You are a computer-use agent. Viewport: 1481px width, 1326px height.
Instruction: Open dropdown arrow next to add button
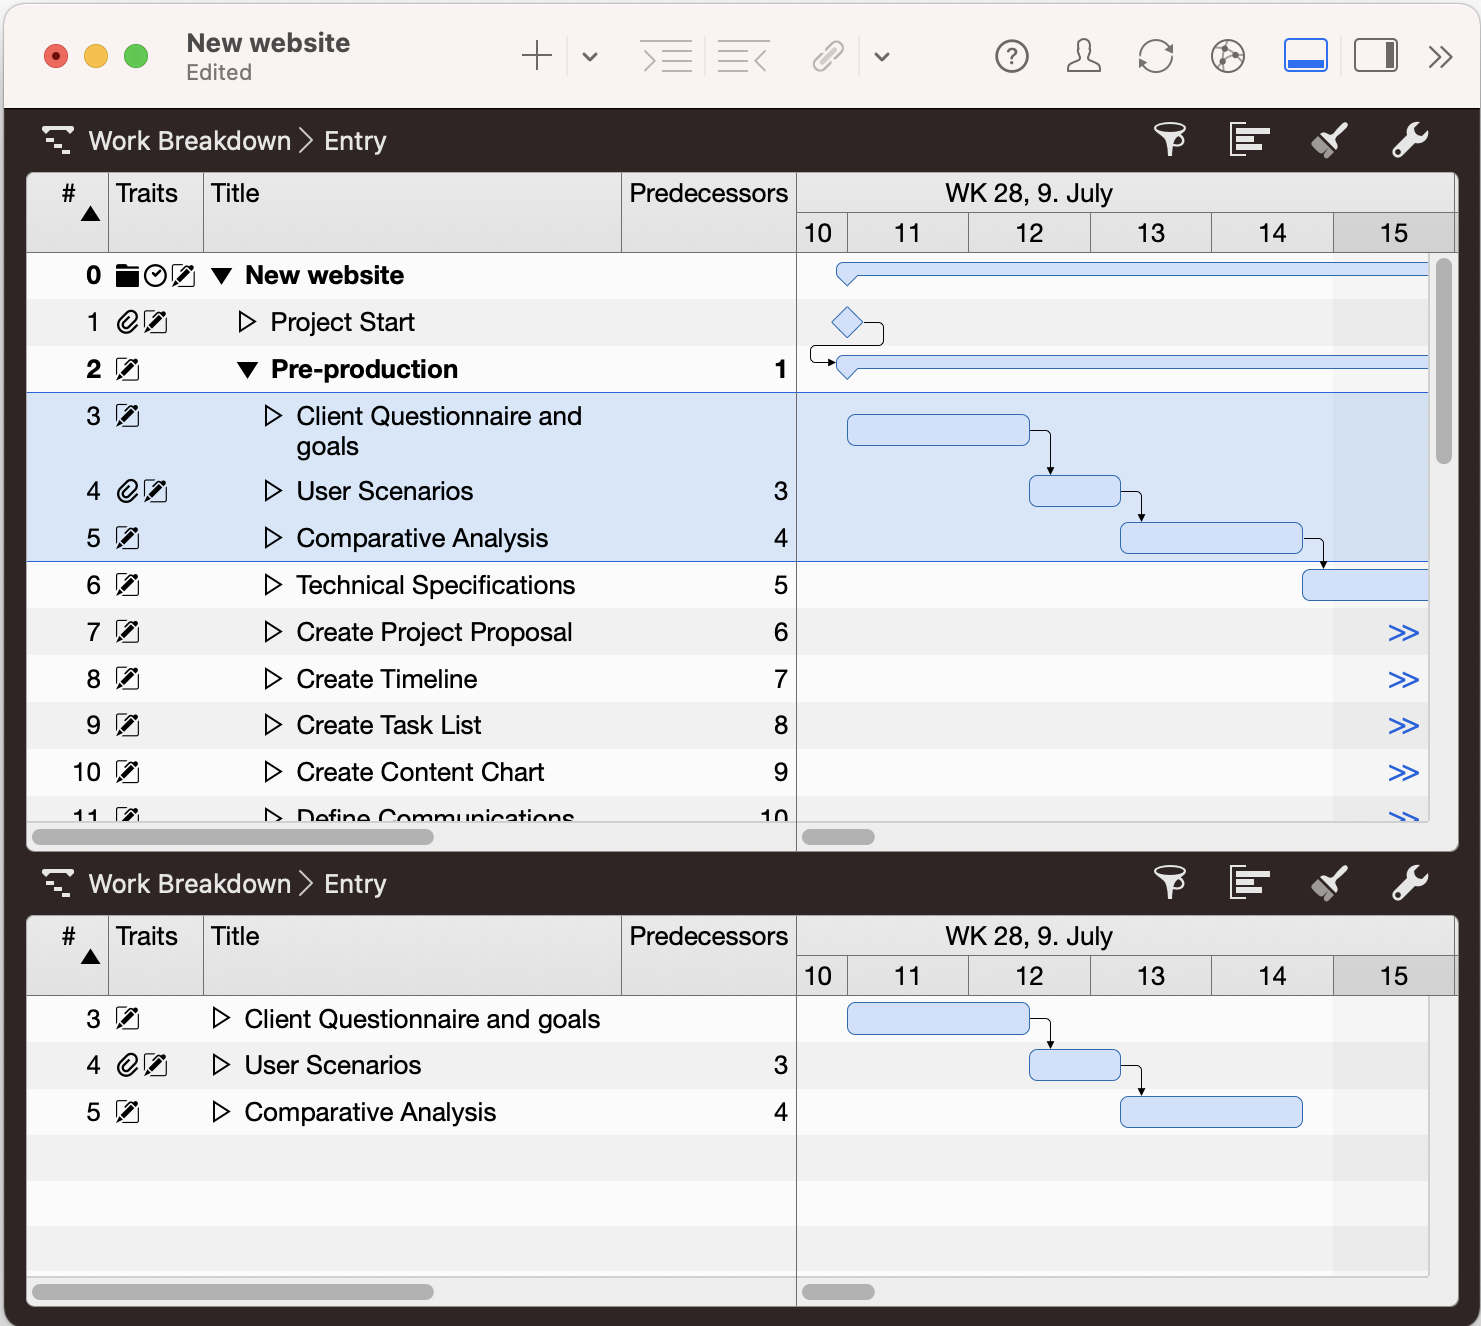[590, 57]
